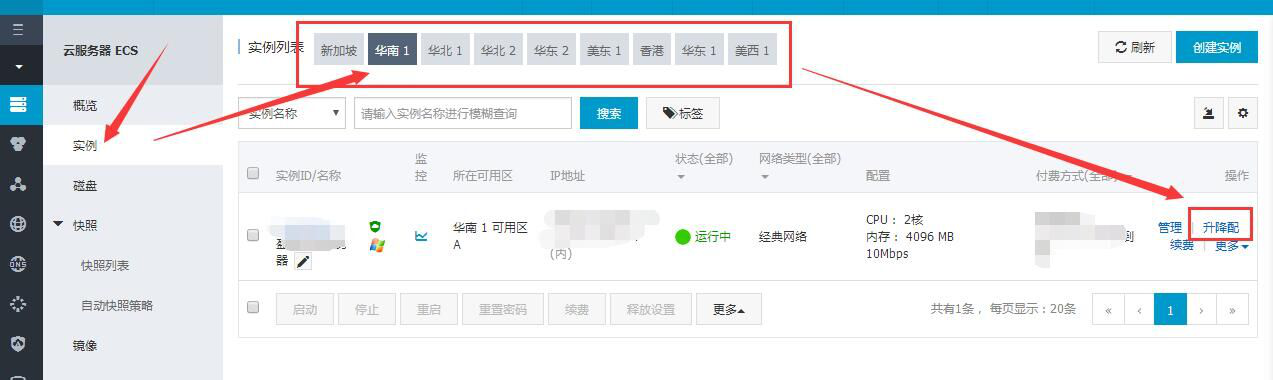Screen dimensions: 1273x380
Task: Open the monitoring chart icon in the instance row
Action: click(x=421, y=236)
